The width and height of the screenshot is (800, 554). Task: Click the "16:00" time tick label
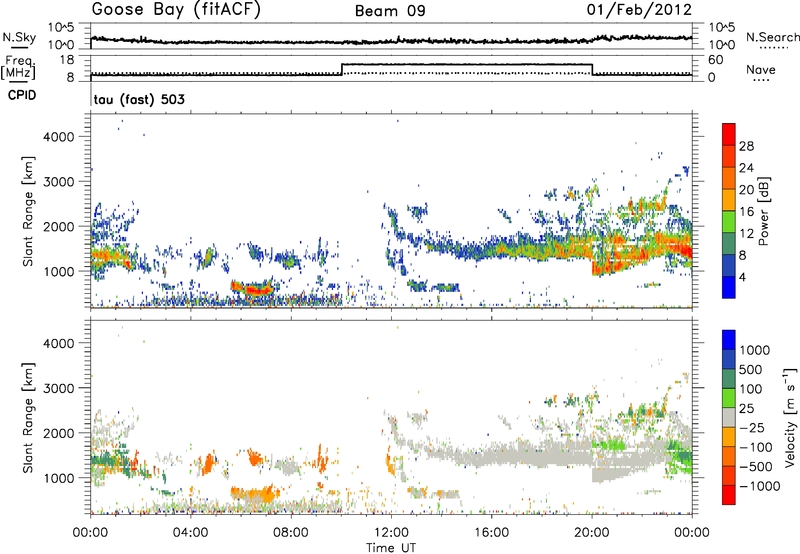(x=491, y=533)
